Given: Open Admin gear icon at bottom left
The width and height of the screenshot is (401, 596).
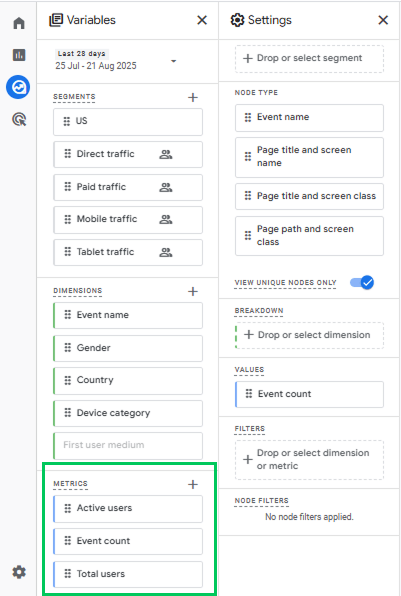Looking at the screenshot, I should coord(19,572).
